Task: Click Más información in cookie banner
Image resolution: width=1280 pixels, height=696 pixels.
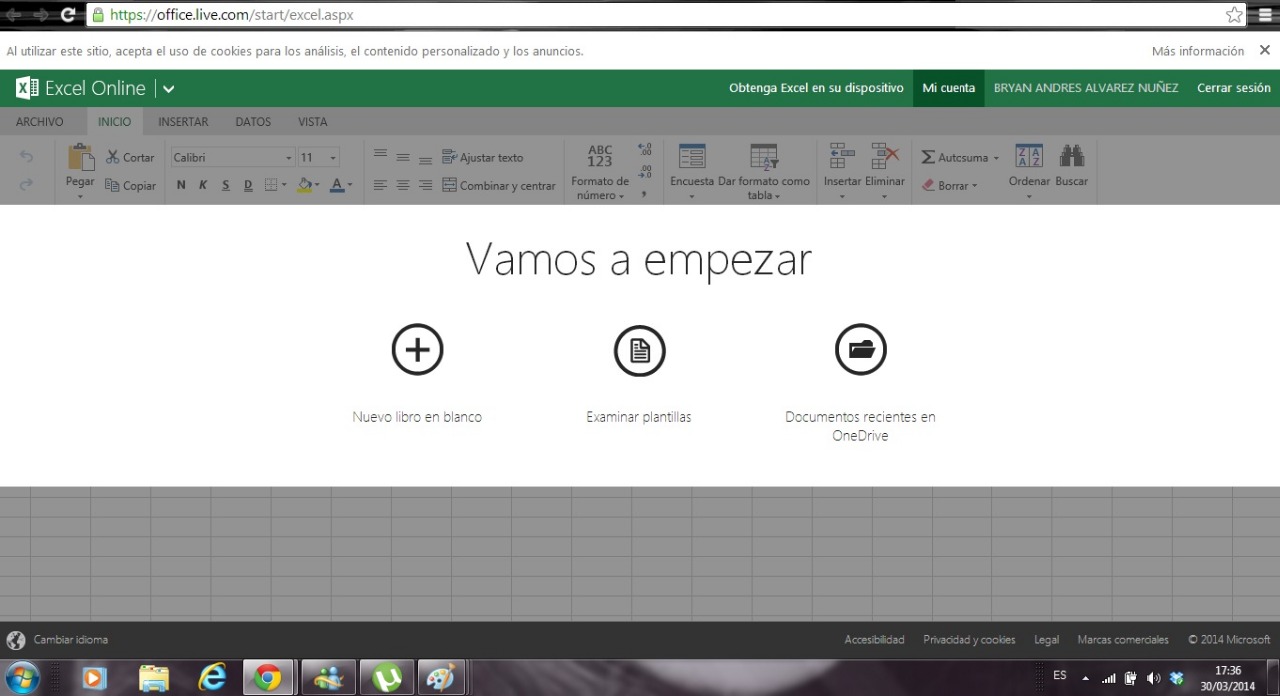Action: [1197, 51]
